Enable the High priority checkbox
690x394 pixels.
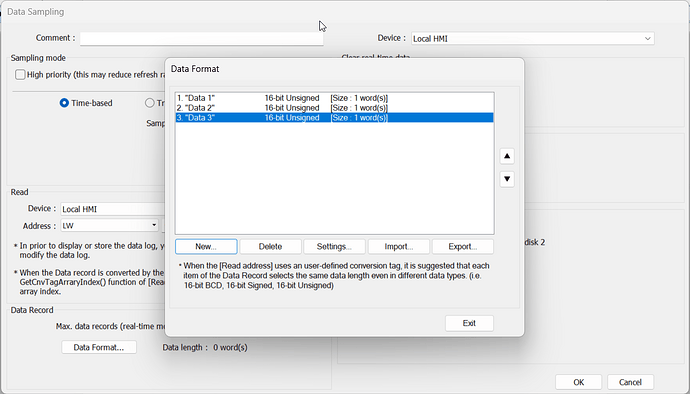click(x=20, y=74)
